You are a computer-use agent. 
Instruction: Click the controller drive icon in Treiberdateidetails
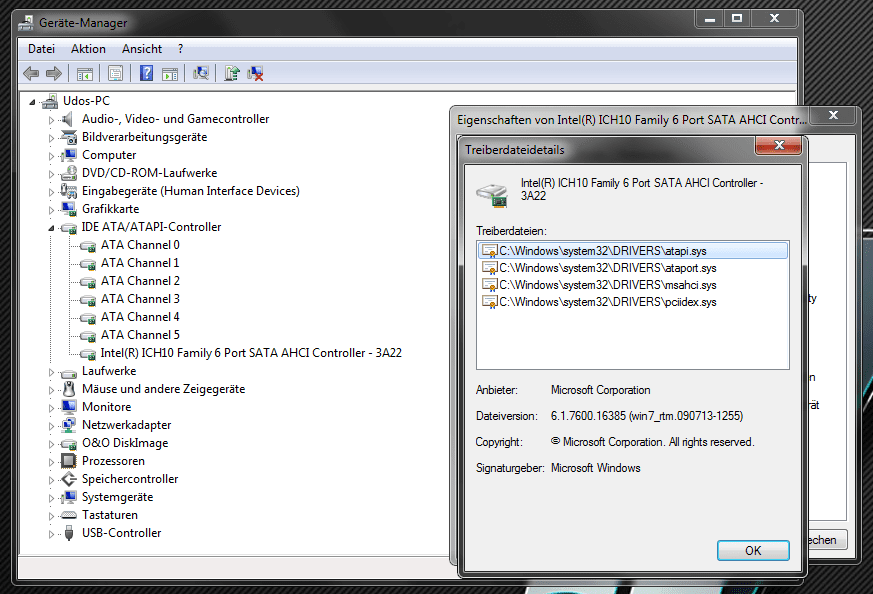(492, 195)
